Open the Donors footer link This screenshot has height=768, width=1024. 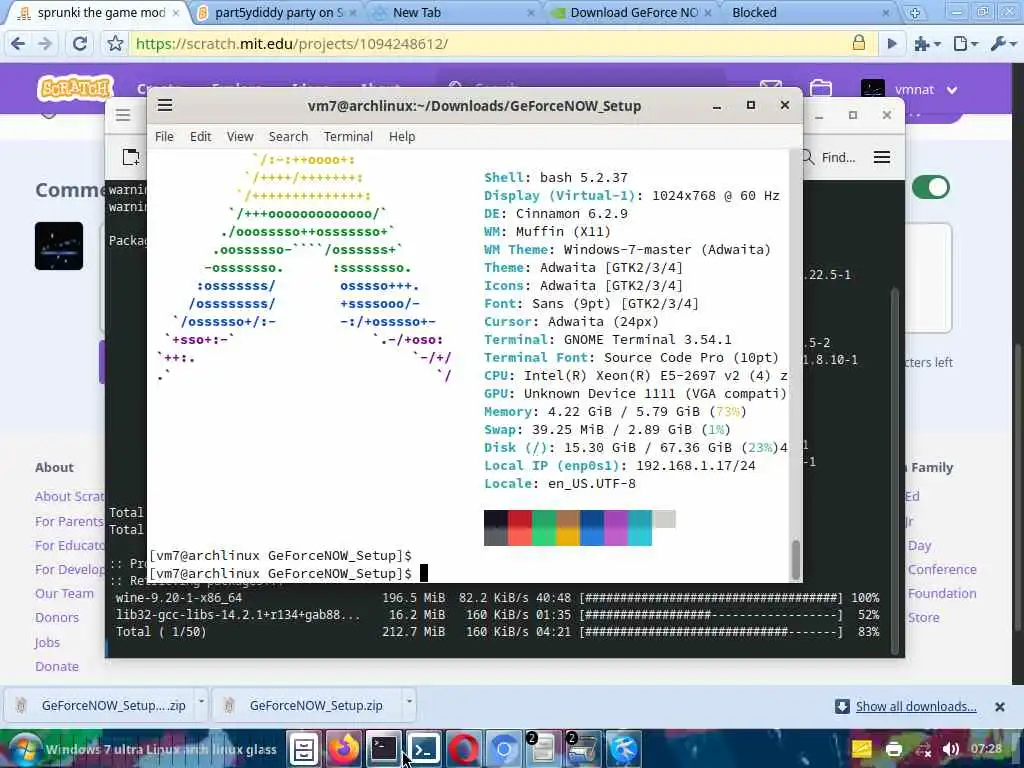[x=57, y=617]
